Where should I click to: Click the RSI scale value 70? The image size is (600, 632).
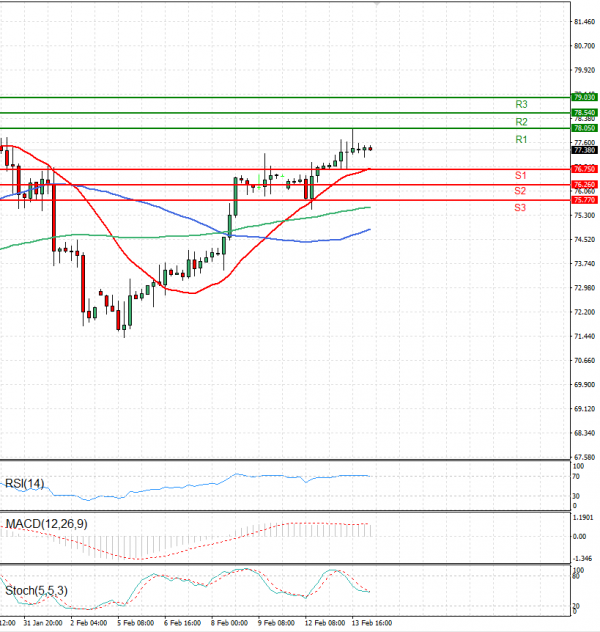click(x=576, y=476)
